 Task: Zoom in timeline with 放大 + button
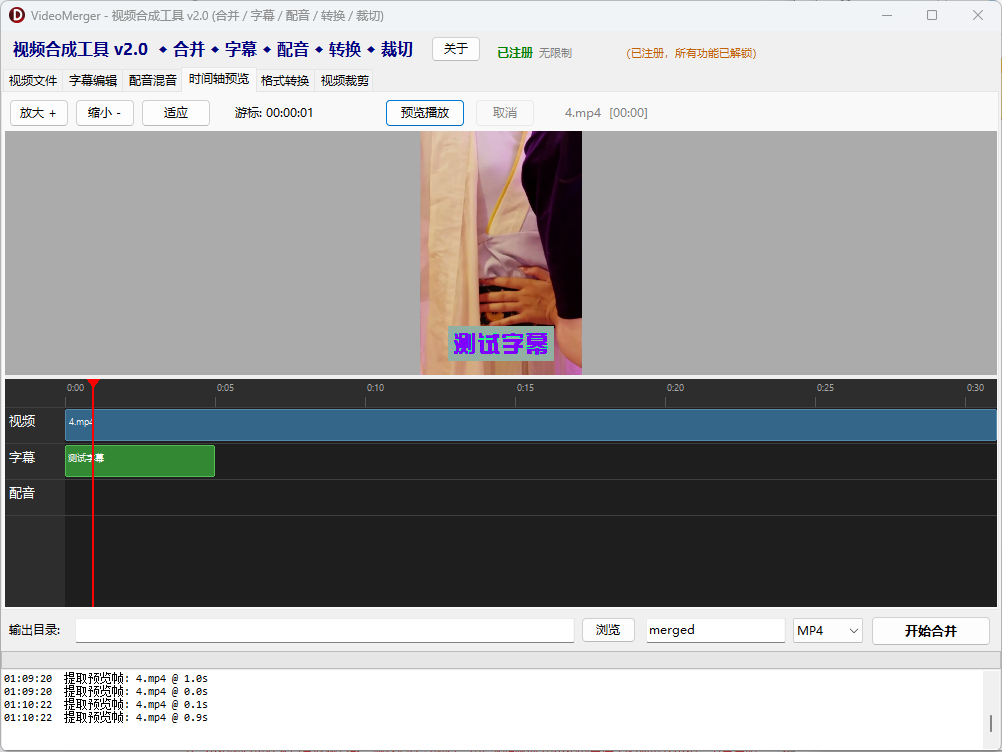[39, 113]
